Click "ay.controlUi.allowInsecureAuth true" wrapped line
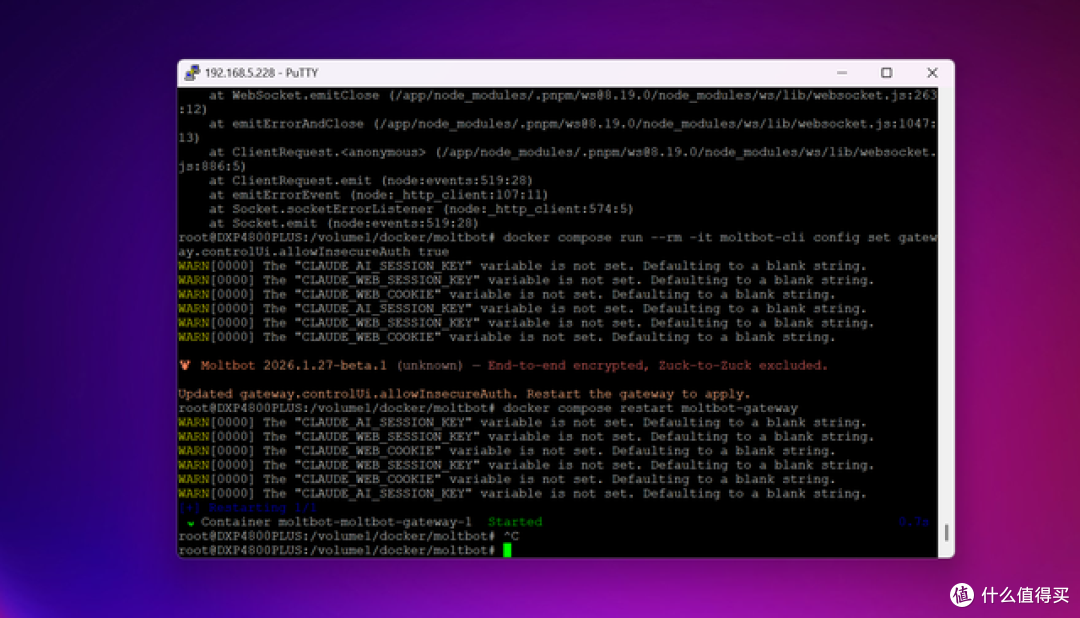The image size is (1080, 618). [313, 251]
